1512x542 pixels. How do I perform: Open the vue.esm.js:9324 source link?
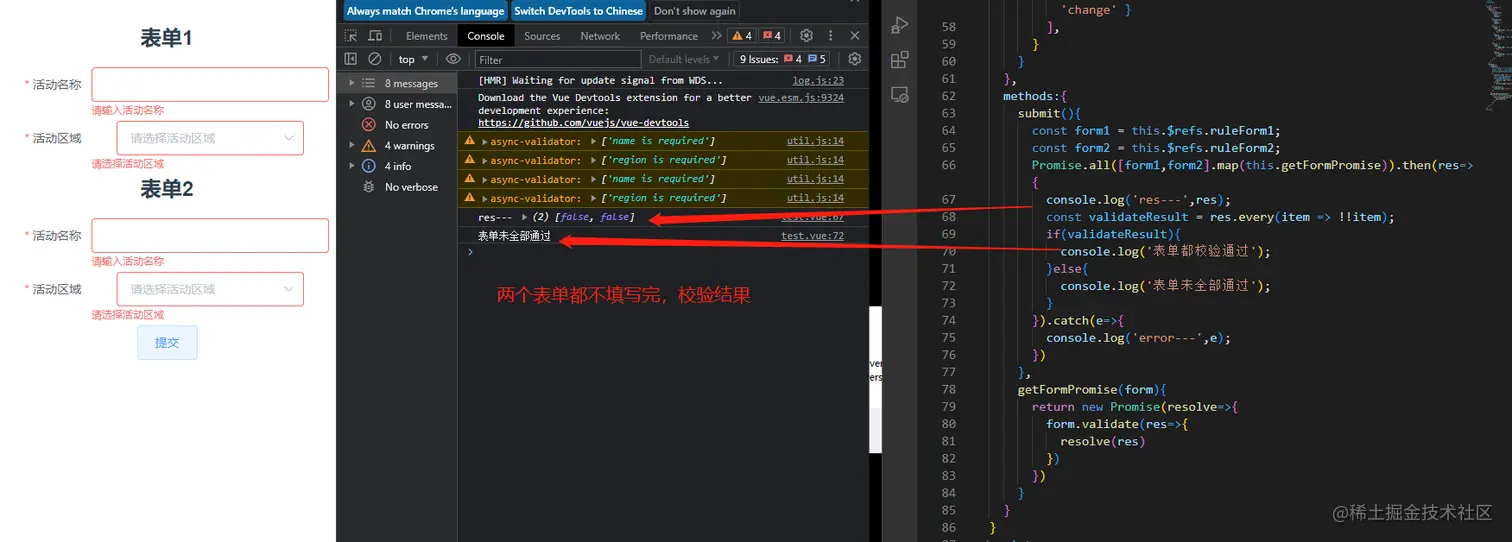(801, 98)
